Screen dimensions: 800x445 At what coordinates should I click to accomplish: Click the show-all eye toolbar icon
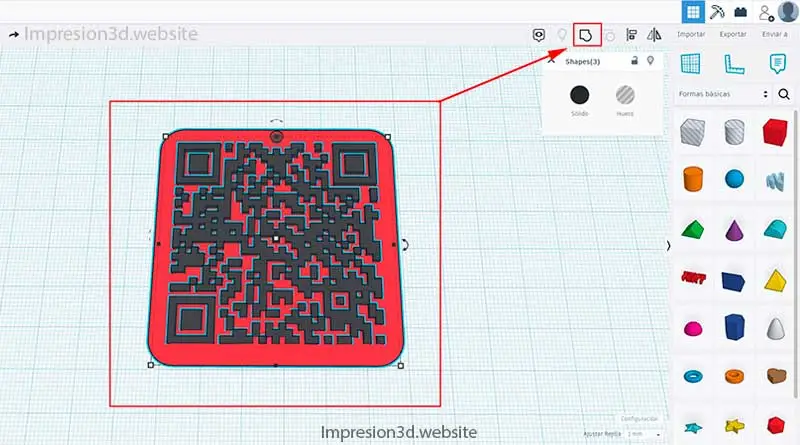(539, 35)
